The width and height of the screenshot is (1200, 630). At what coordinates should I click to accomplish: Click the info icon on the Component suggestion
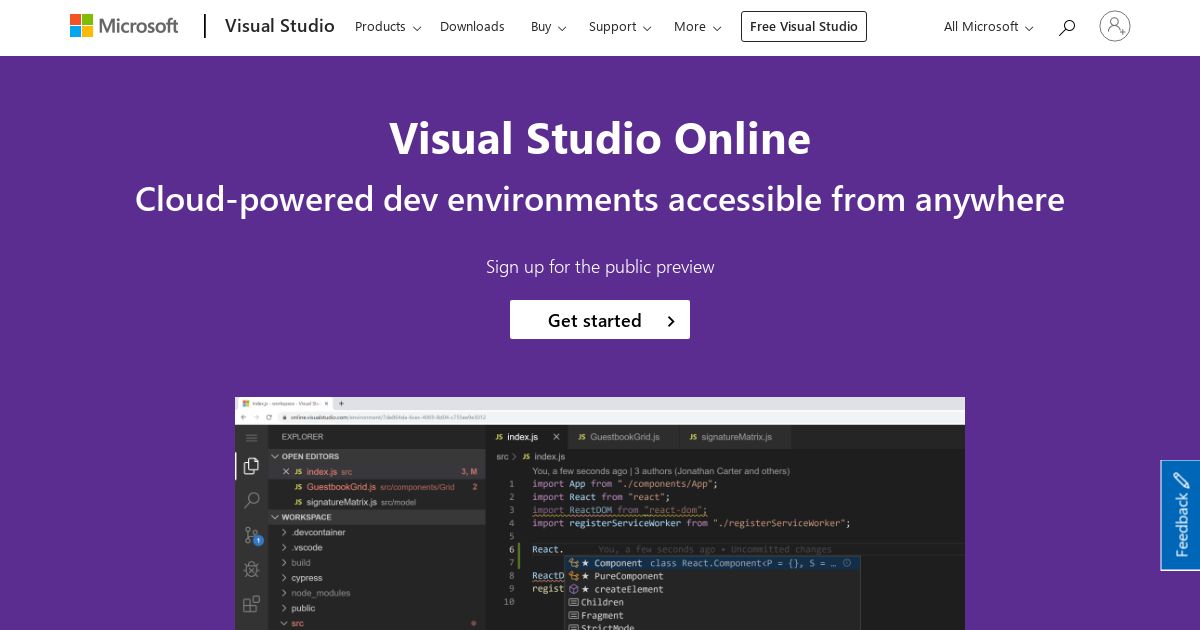(847, 563)
